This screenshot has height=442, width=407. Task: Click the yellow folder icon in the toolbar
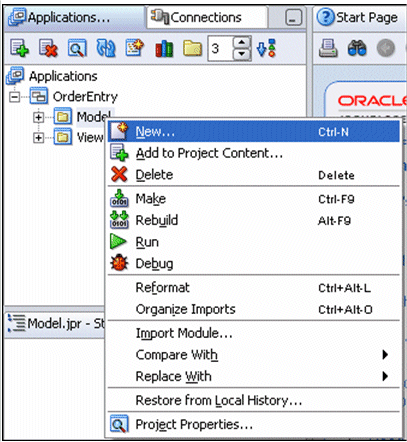point(192,49)
